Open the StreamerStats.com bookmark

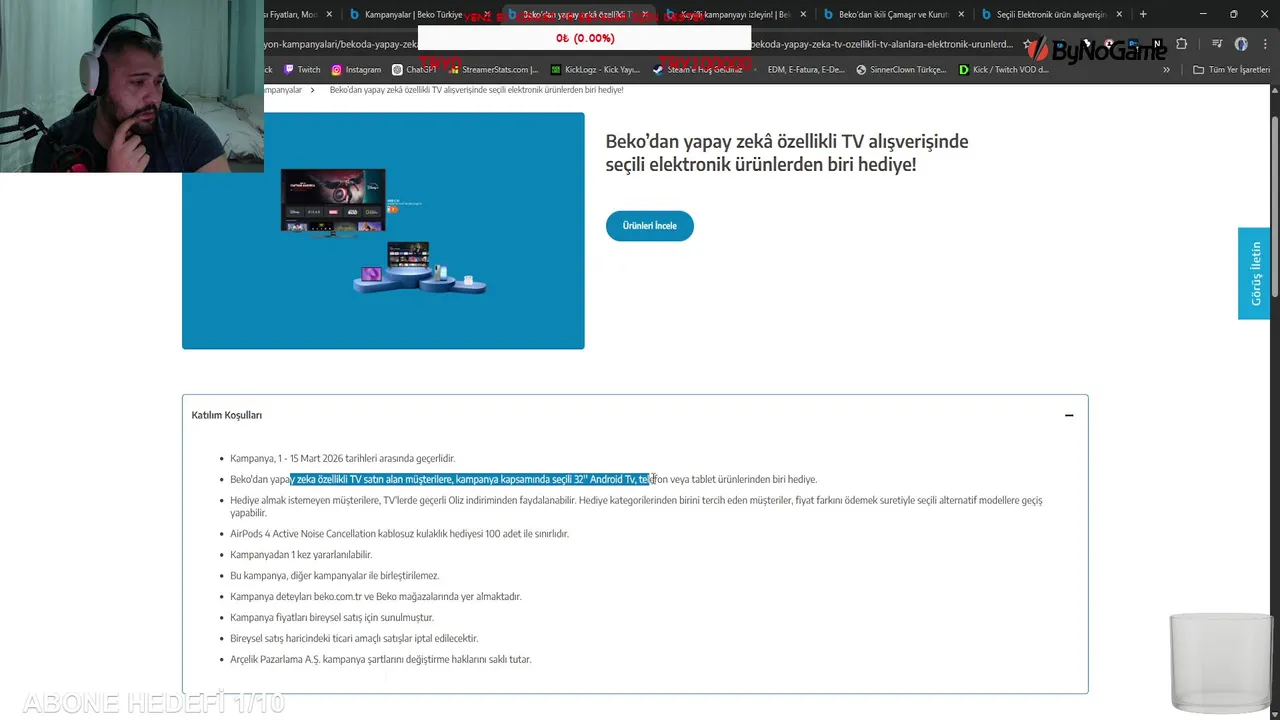tap(493, 69)
